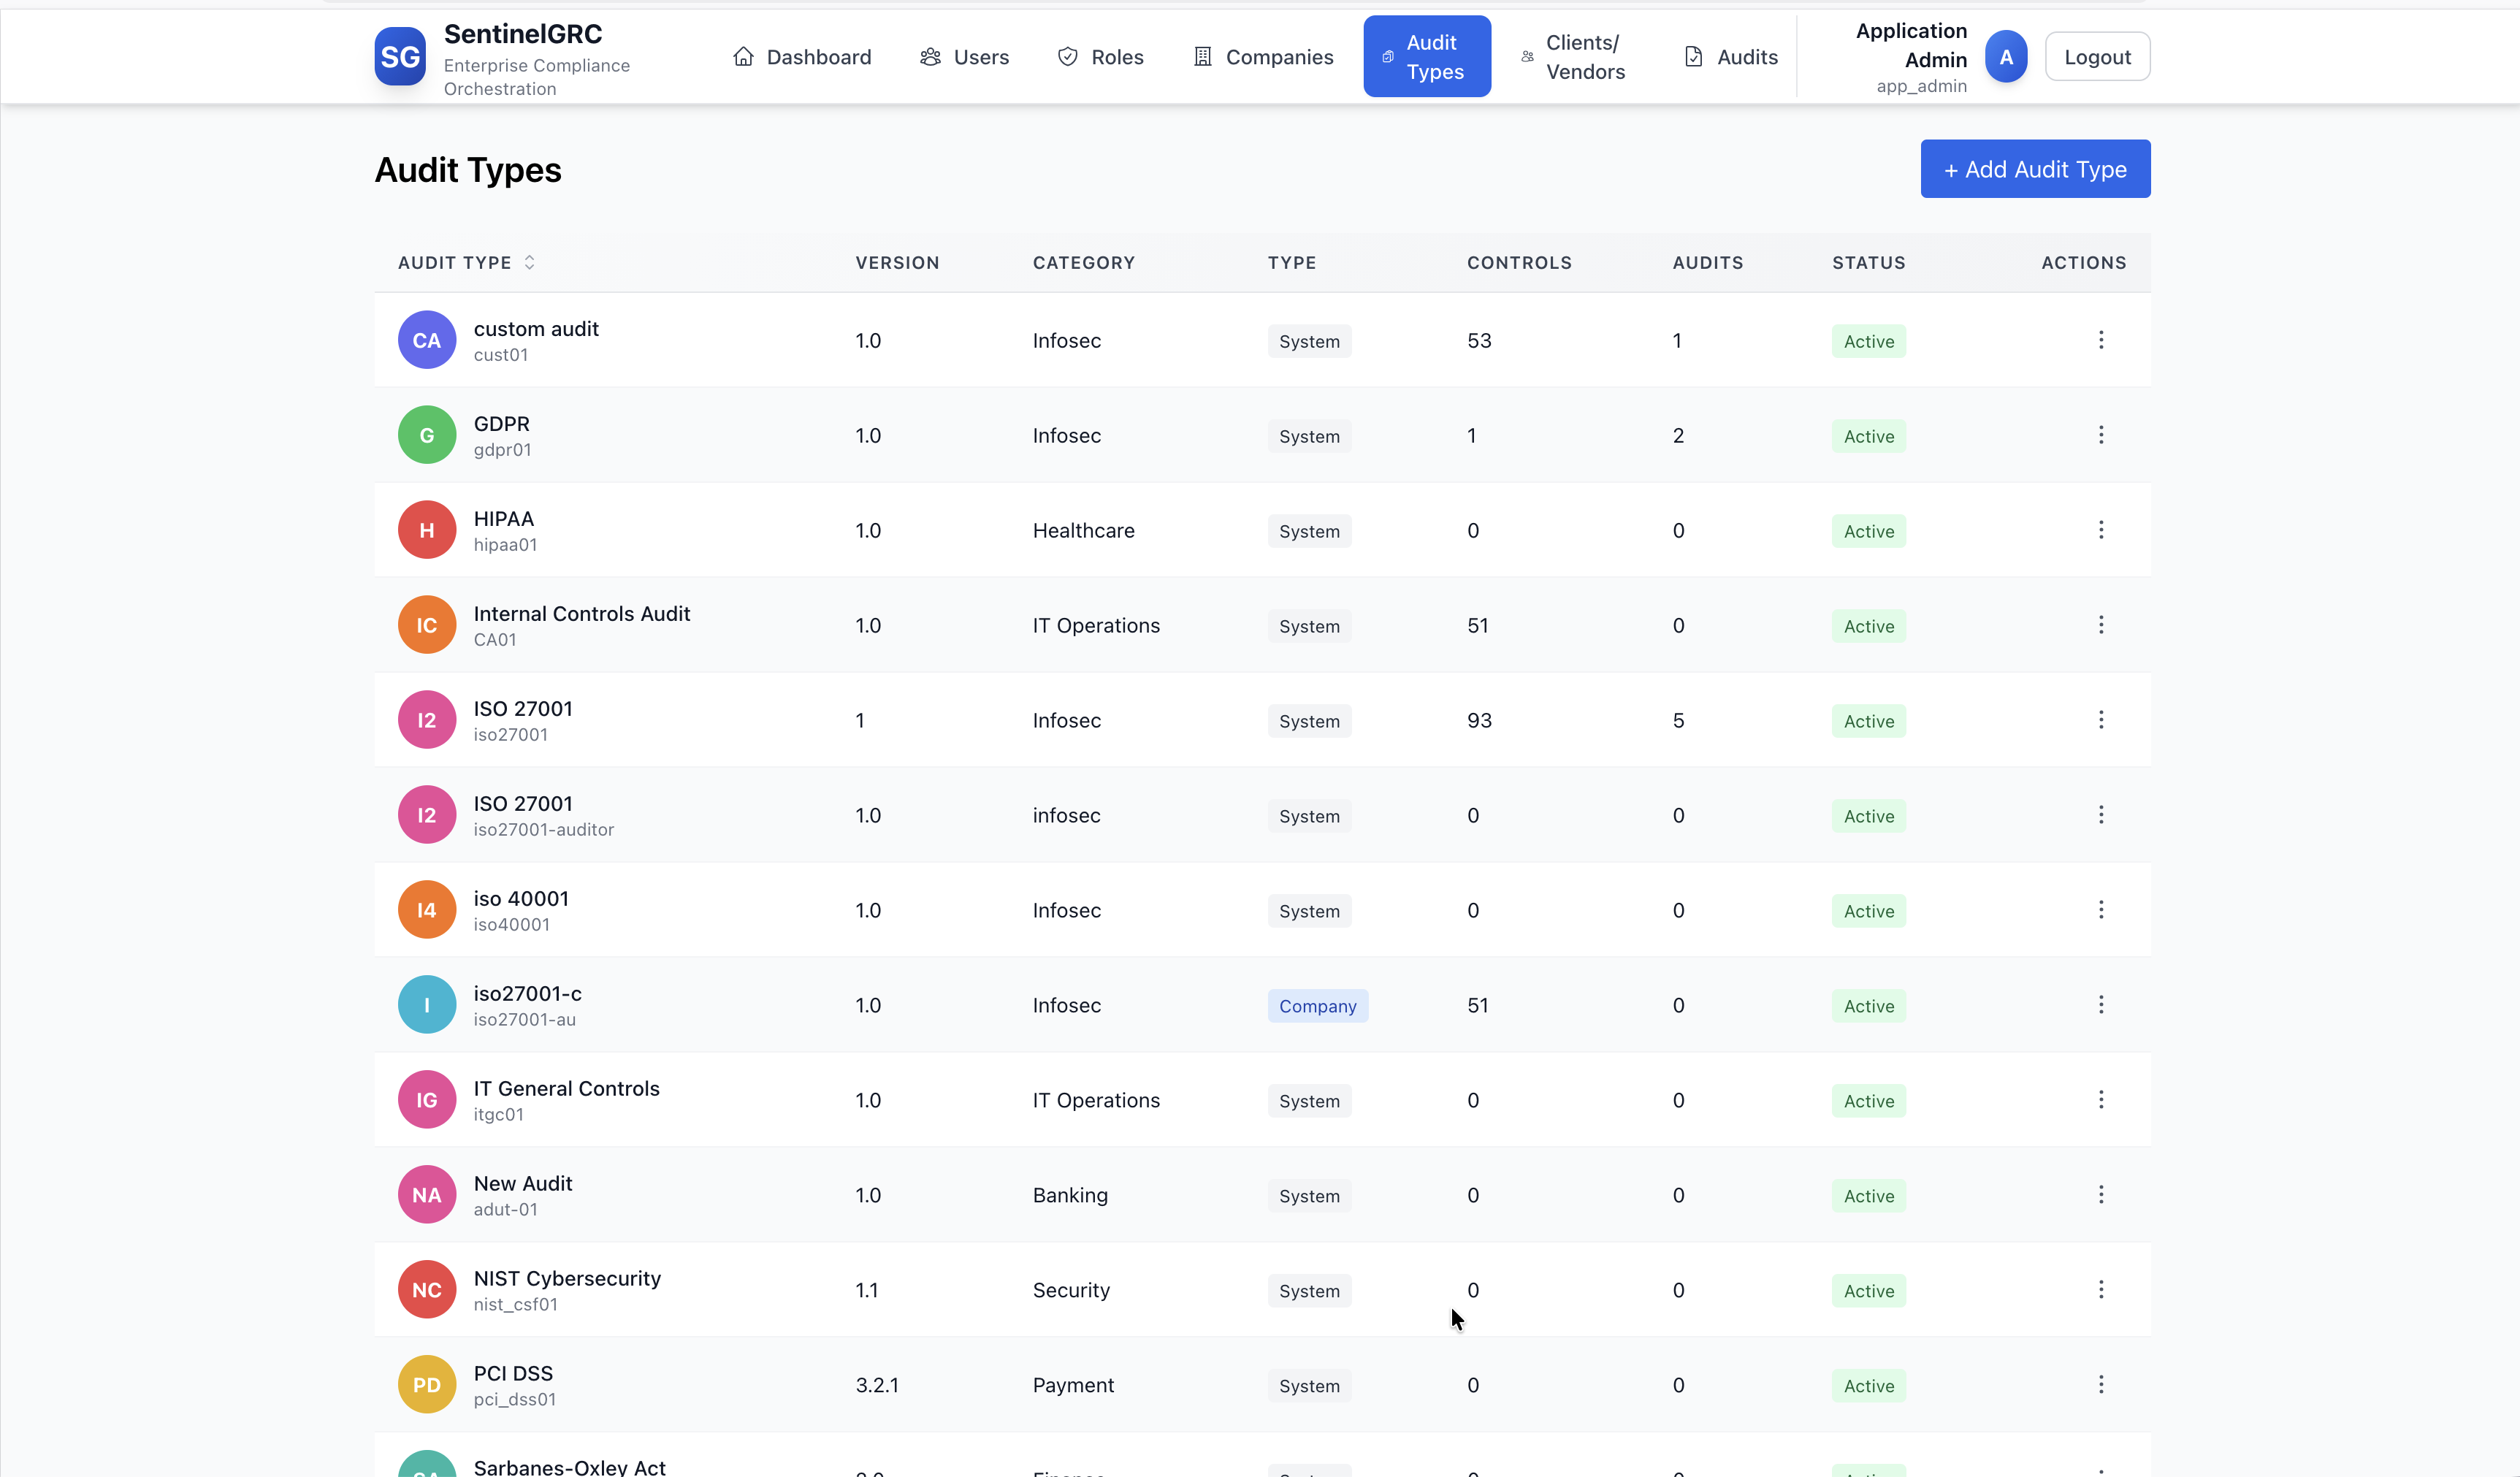
Task: Open actions menu for New Audit
Action: click(2101, 1195)
